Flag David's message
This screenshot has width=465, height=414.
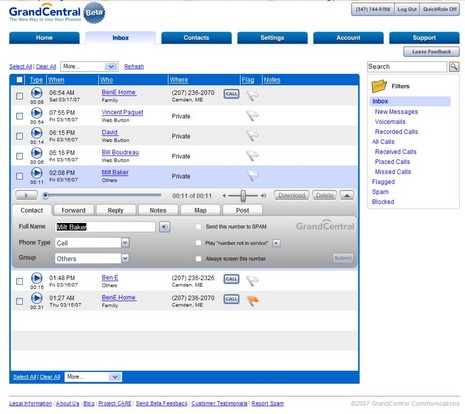(252, 136)
